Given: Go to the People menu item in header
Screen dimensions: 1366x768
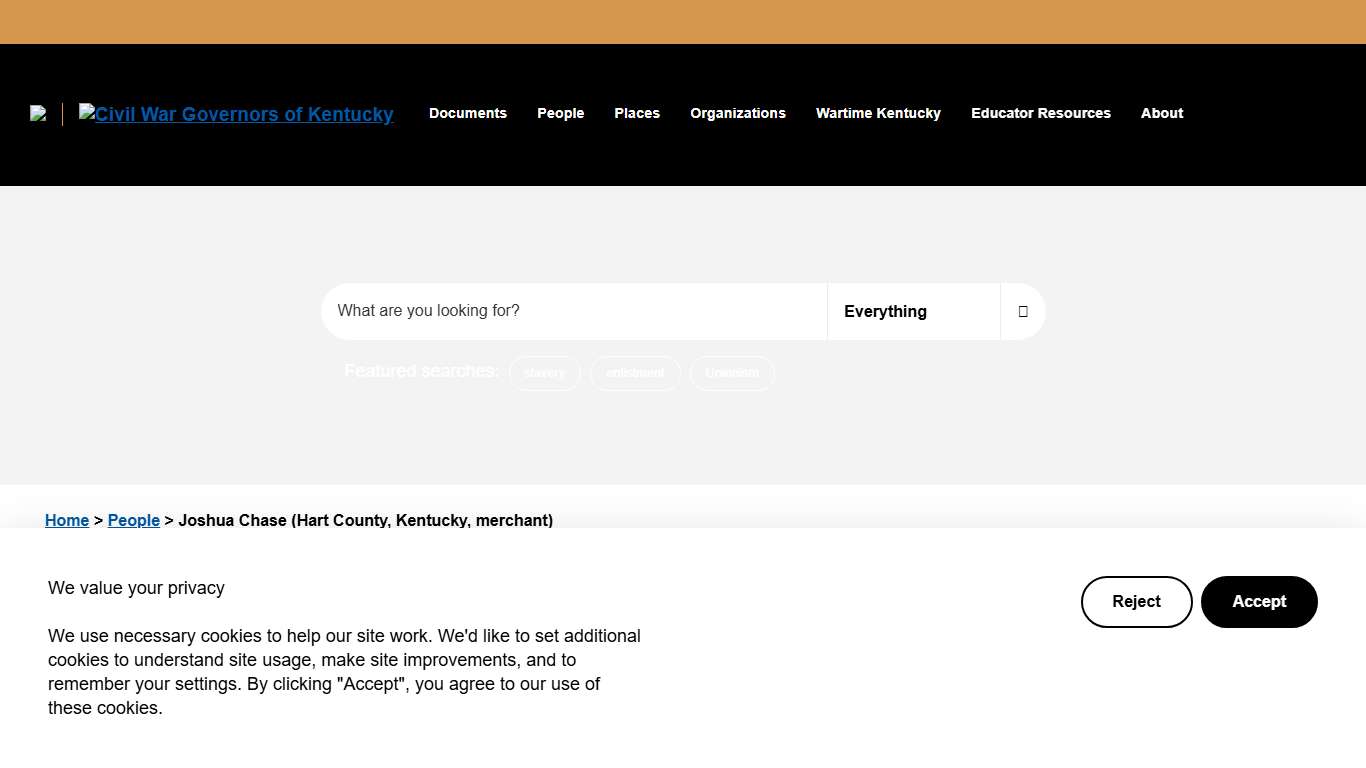Looking at the screenshot, I should (560, 113).
